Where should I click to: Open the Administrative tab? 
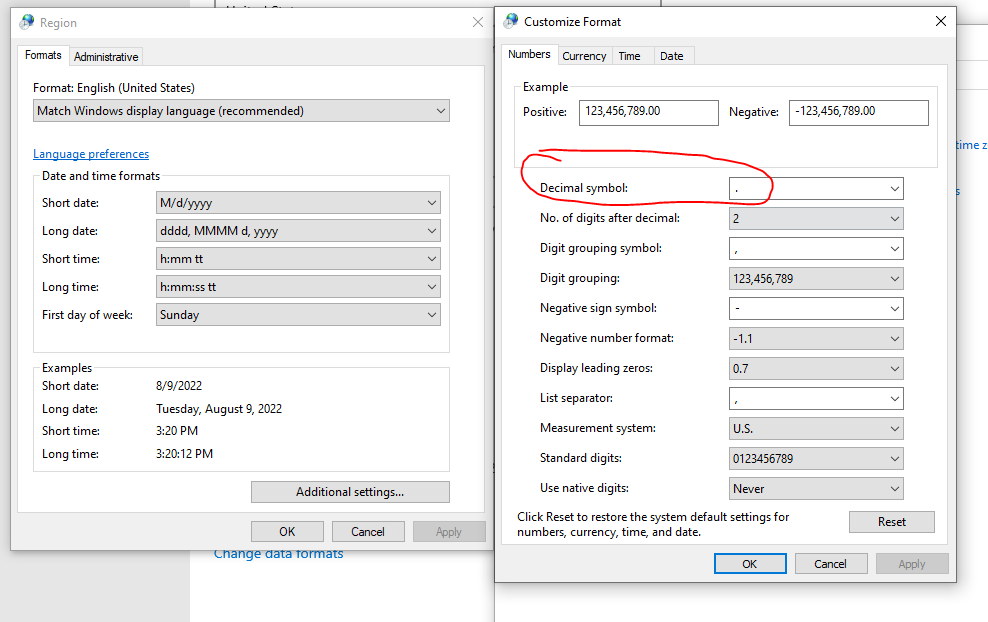[x=106, y=57]
